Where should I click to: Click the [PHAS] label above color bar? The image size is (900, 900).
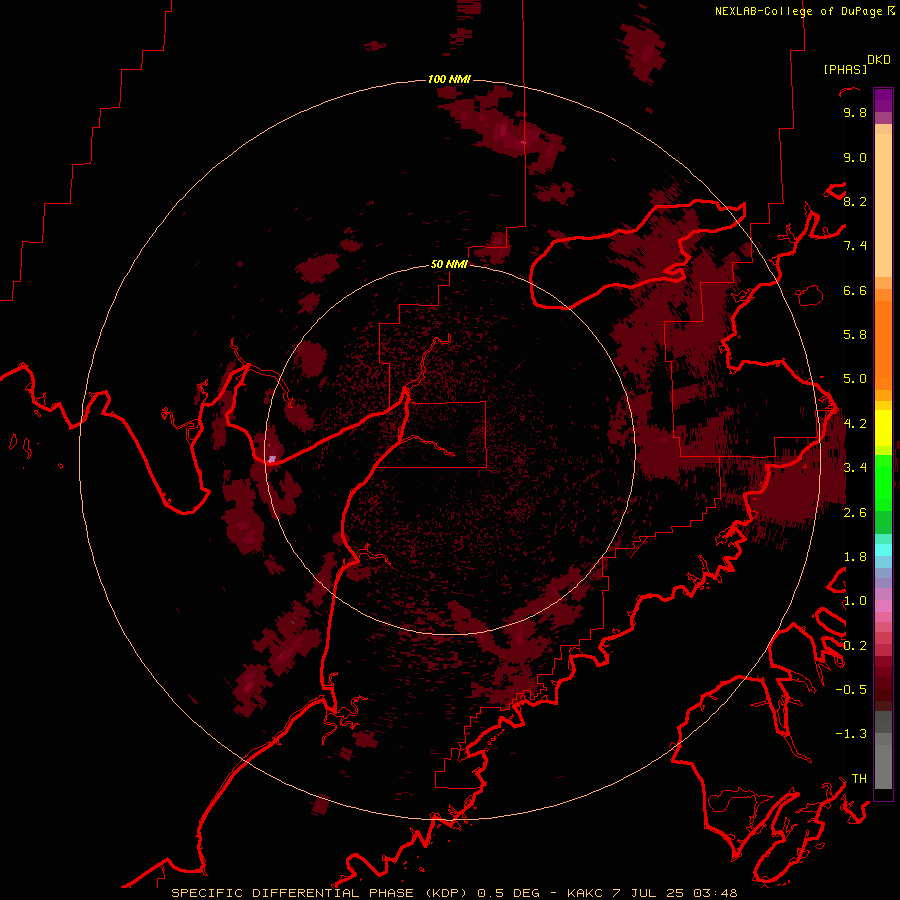(x=845, y=69)
